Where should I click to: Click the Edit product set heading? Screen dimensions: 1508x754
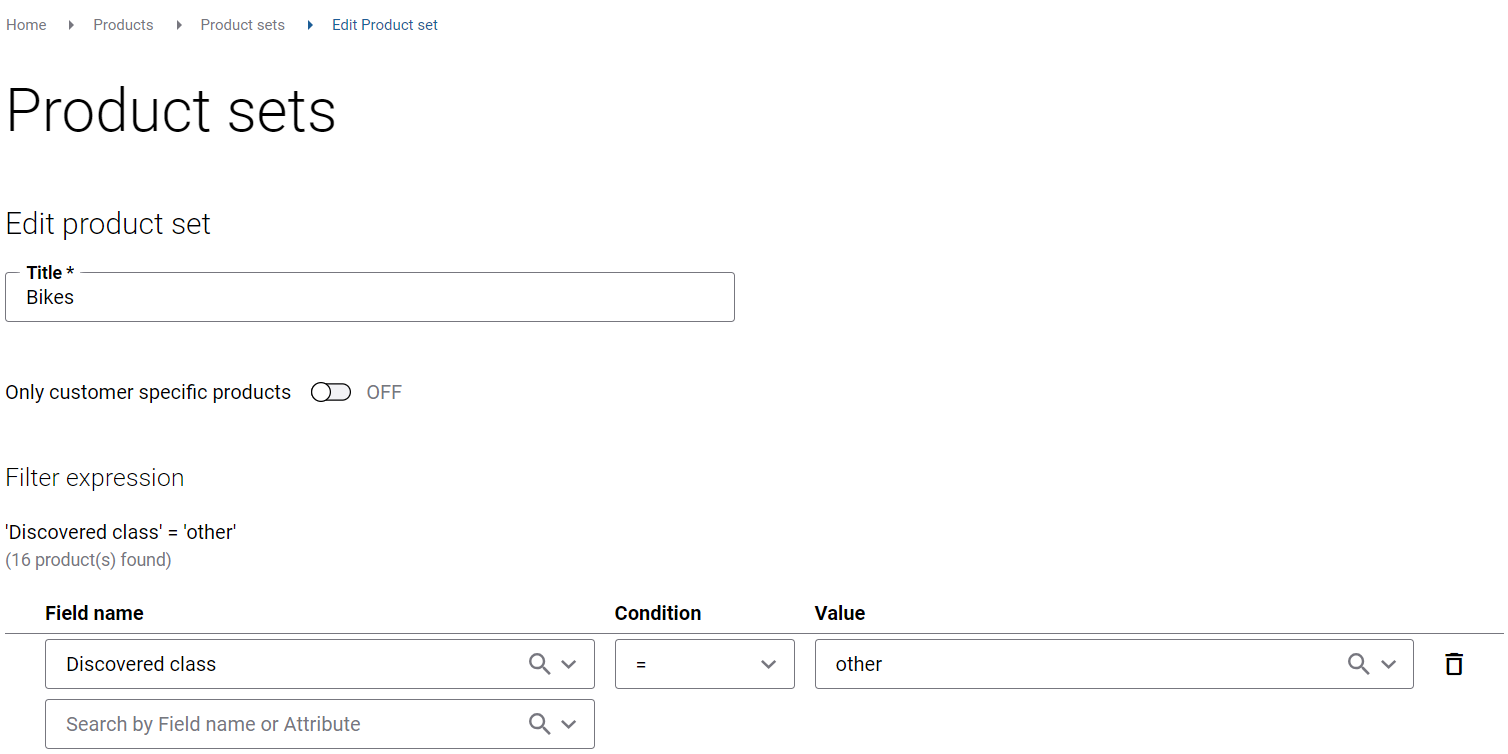click(x=108, y=224)
